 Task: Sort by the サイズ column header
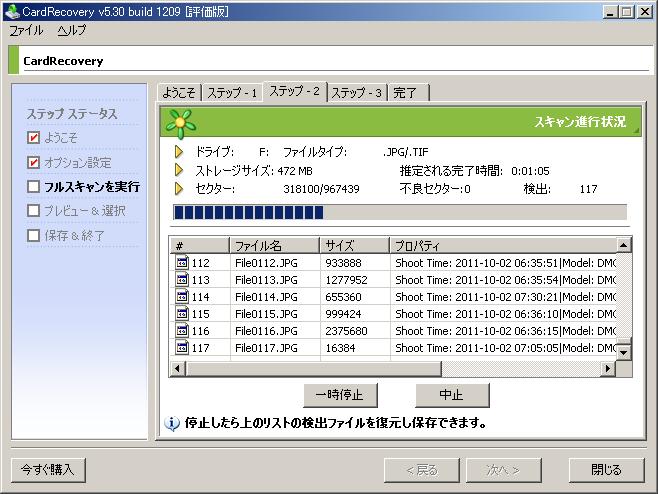pos(355,245)
